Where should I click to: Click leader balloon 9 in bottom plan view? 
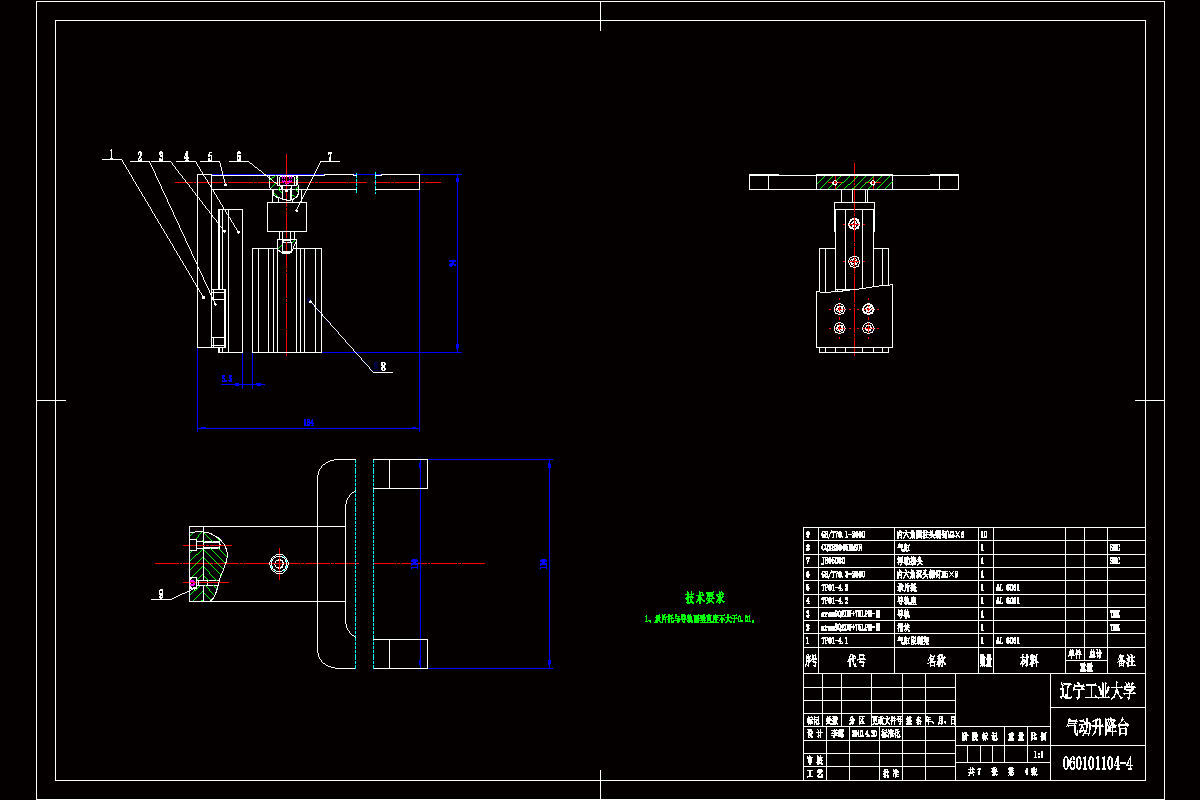[x=160, y=594]
